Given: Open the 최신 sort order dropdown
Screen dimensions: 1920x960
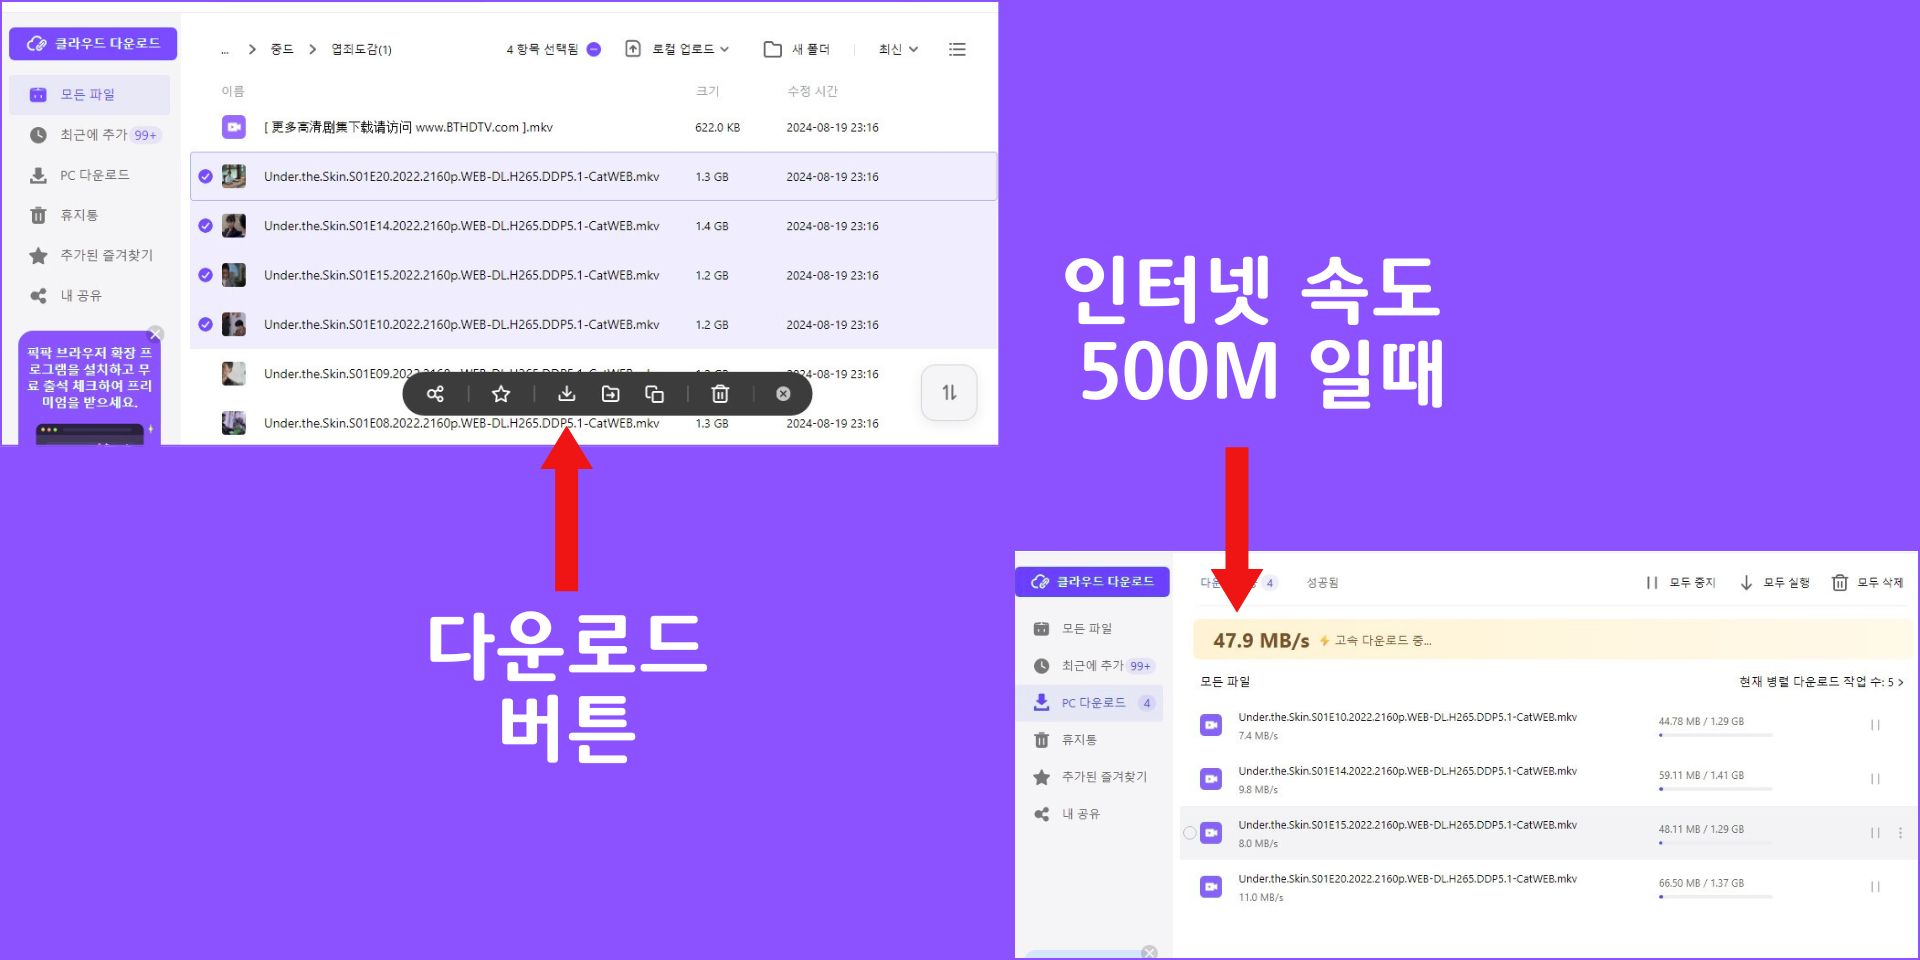Looking at the screenshot, I should pos(895,49).
